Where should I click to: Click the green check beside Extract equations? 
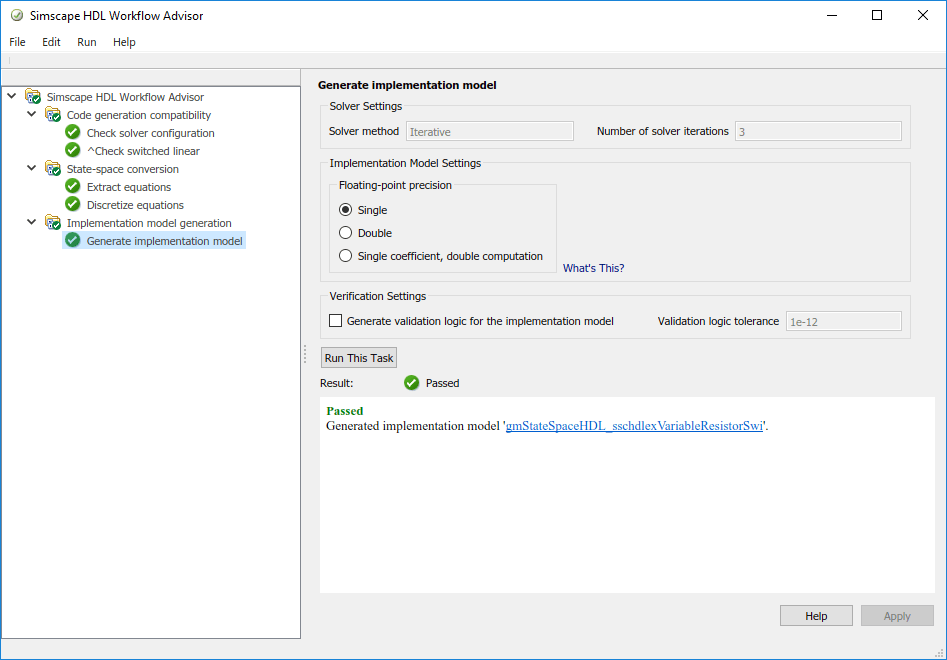(72, 187)
